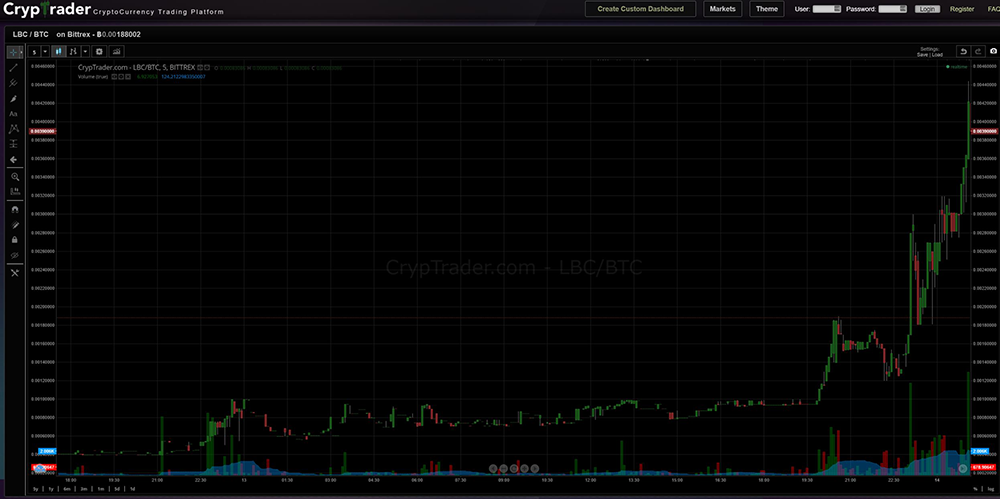Select the trend line drawing tool
Image resolution: width=1000 pixels, height=499 pixels.
(14, 67)
